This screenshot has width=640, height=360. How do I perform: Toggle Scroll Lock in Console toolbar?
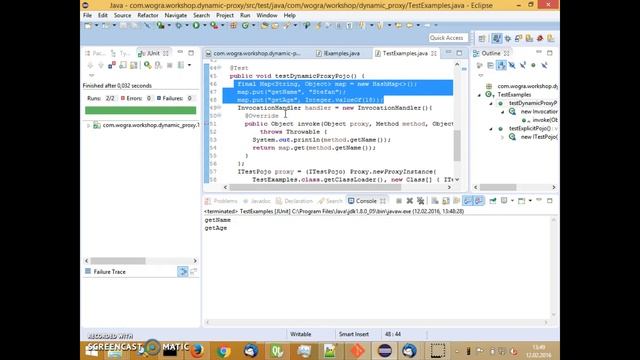(446, 201)
